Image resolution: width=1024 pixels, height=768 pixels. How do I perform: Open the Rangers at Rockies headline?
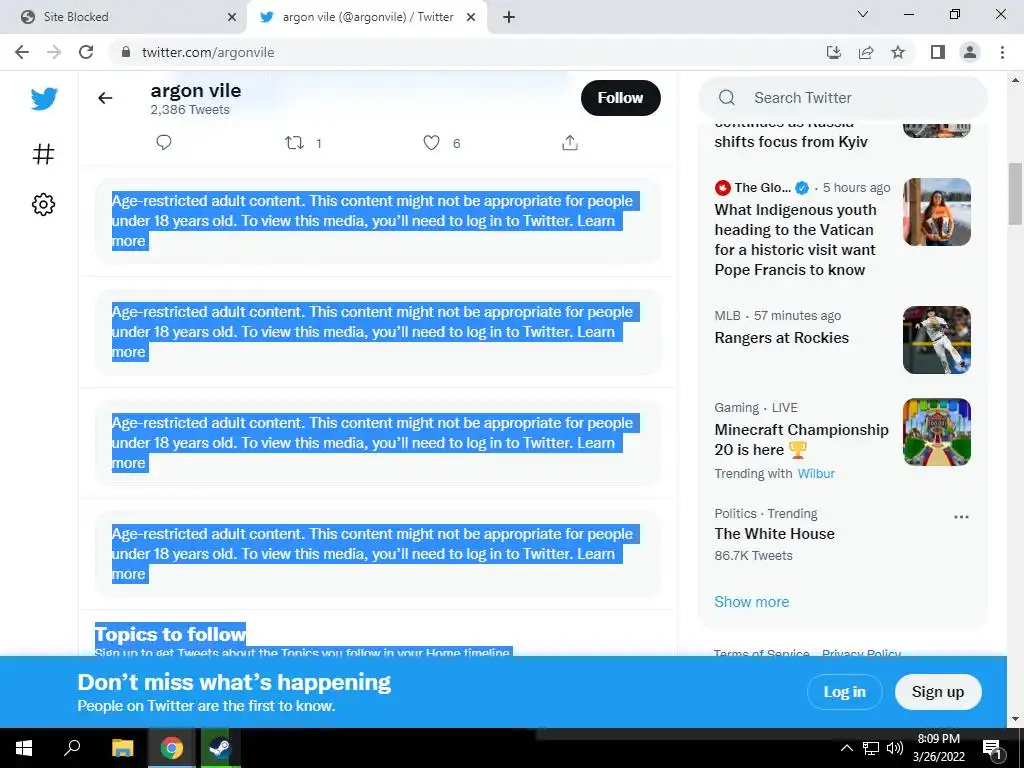click(781, 338)
